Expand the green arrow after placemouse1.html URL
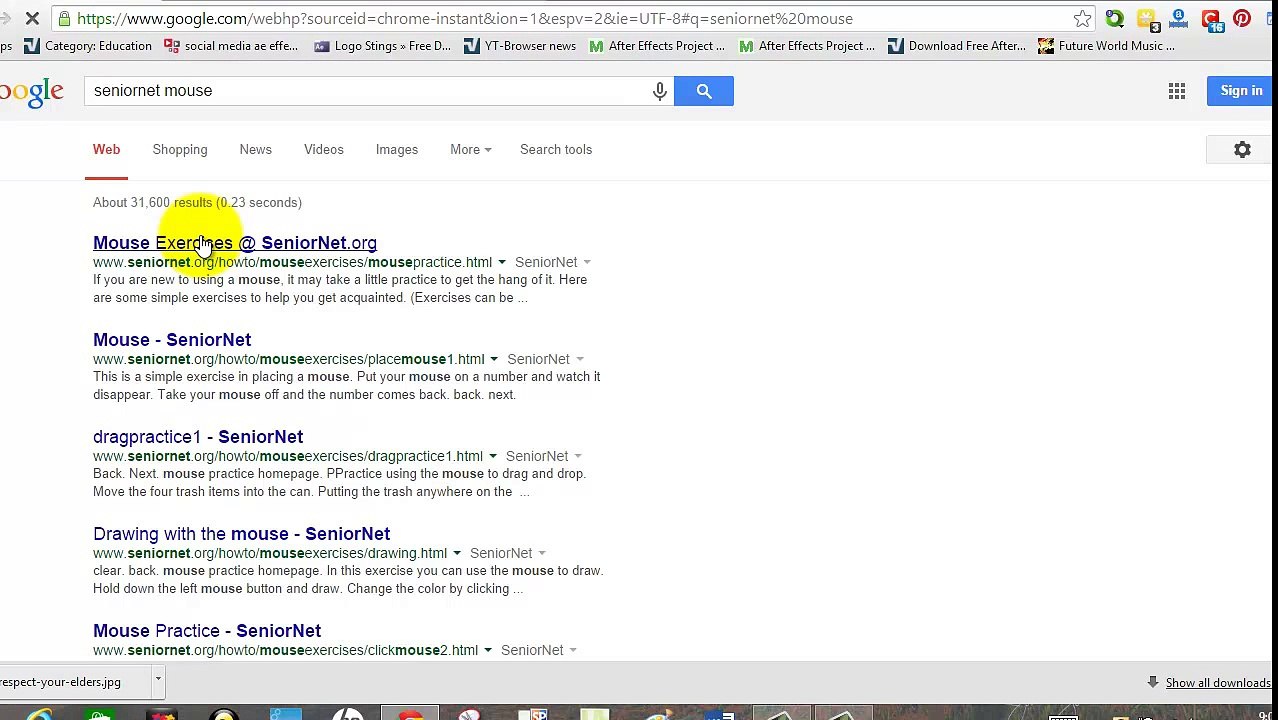Image resolution: width=1278 pixels, height=720 pixels. click(x=494, y=360)
